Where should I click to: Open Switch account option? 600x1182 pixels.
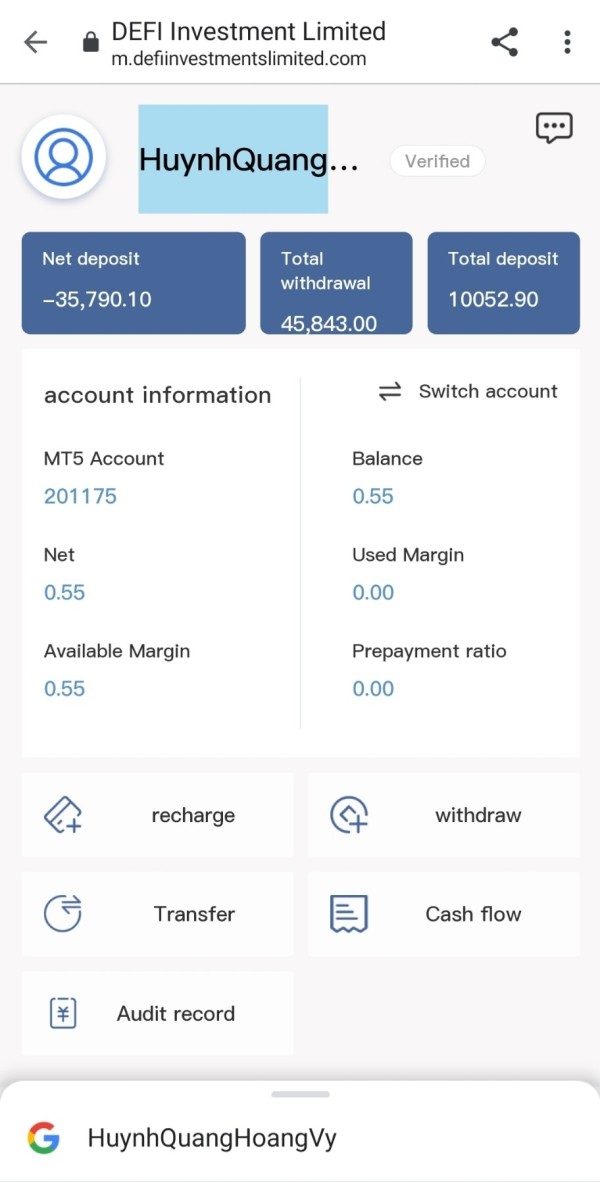coord(468,392)
